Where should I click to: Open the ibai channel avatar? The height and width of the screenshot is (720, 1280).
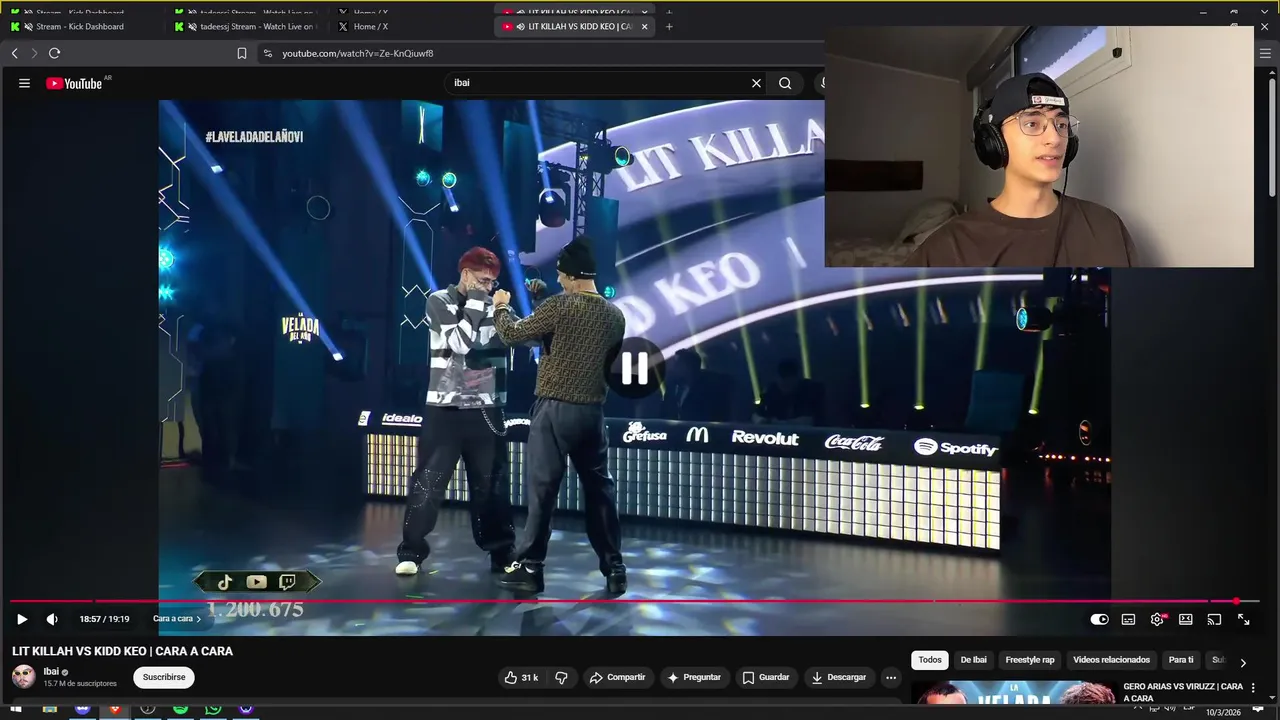click(23, 677)
